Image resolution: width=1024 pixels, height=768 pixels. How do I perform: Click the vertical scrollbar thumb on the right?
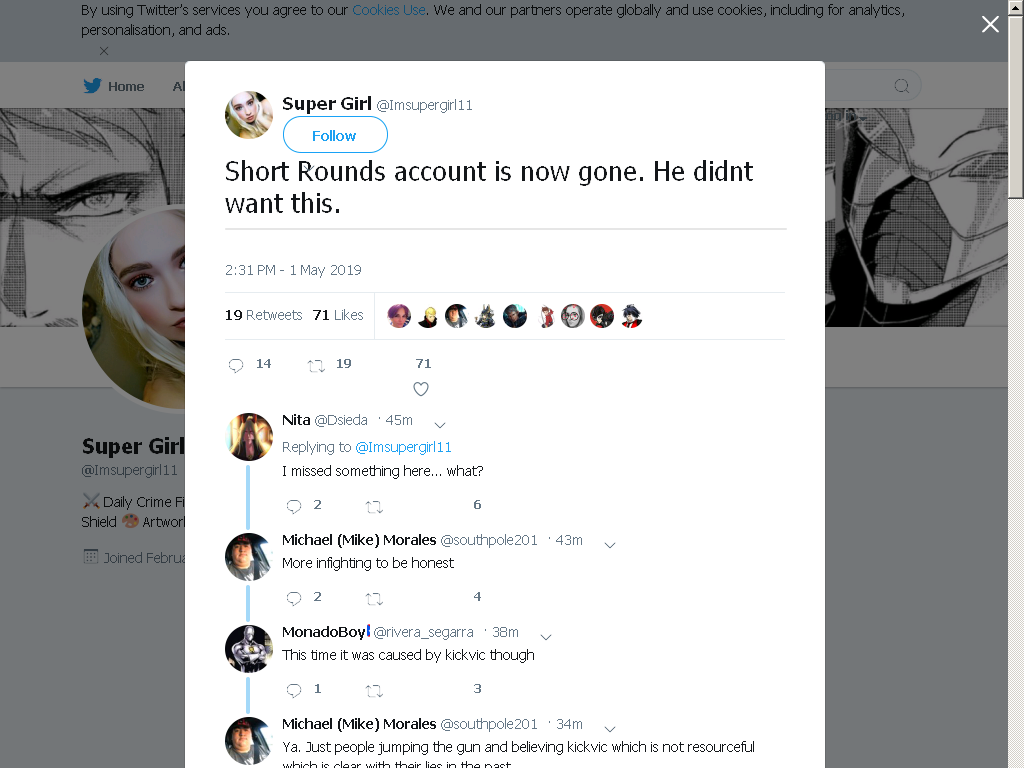[x=1016, y=106]
